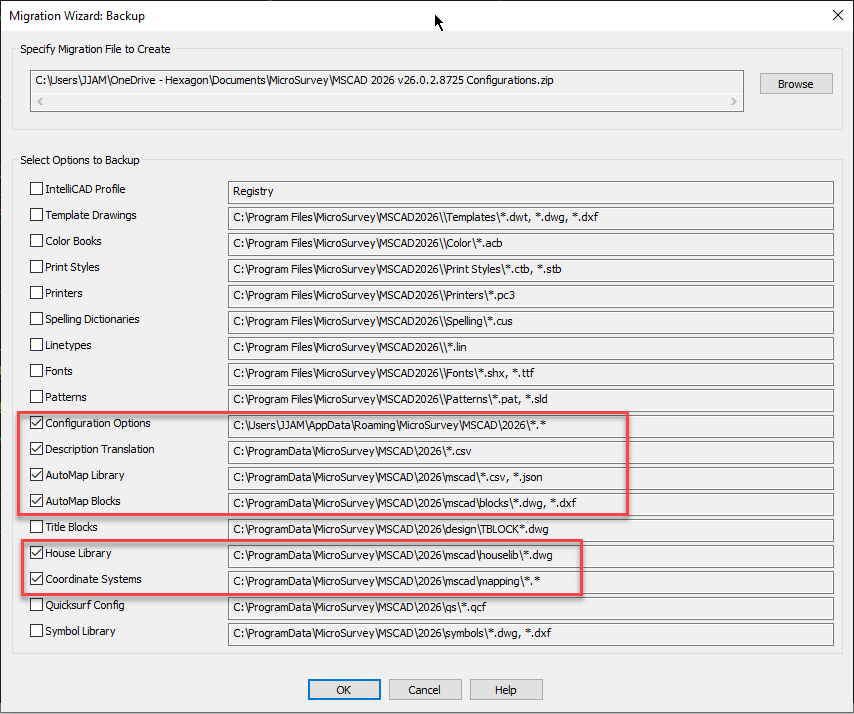Uncheck the House Library checkbox
Screen dimensions: 854x714
click(37, 553)
